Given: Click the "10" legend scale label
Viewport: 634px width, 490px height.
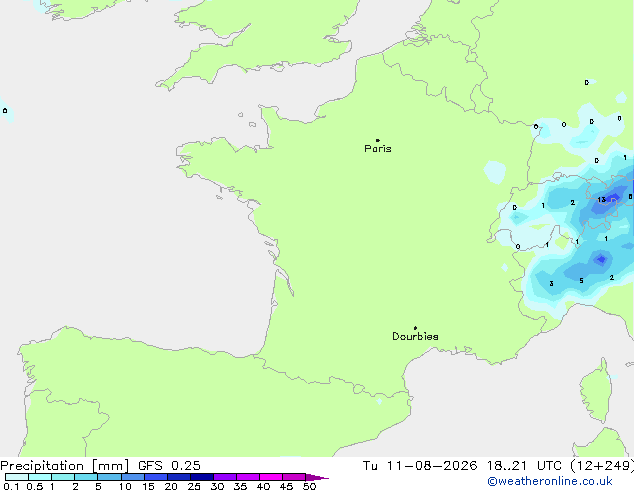Looking at the screenshot, I should point(125,486).
